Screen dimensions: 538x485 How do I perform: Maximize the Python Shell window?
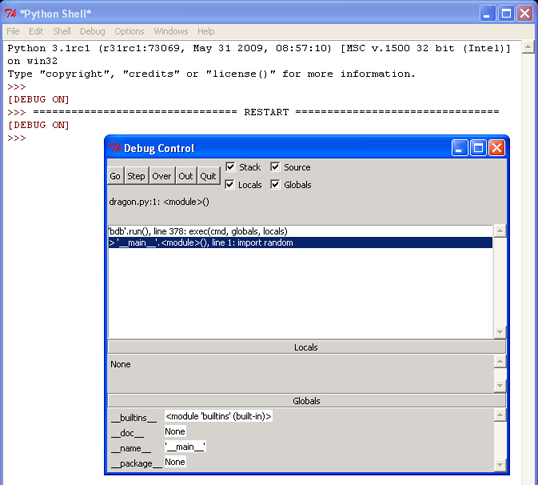[x=506, y=14]
